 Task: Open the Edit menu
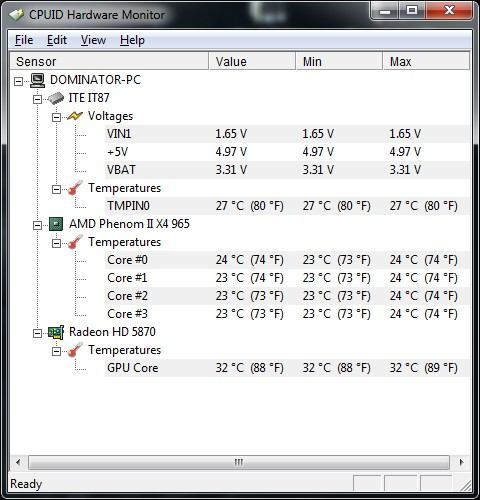pyautogui.click(x=57, y=40)
